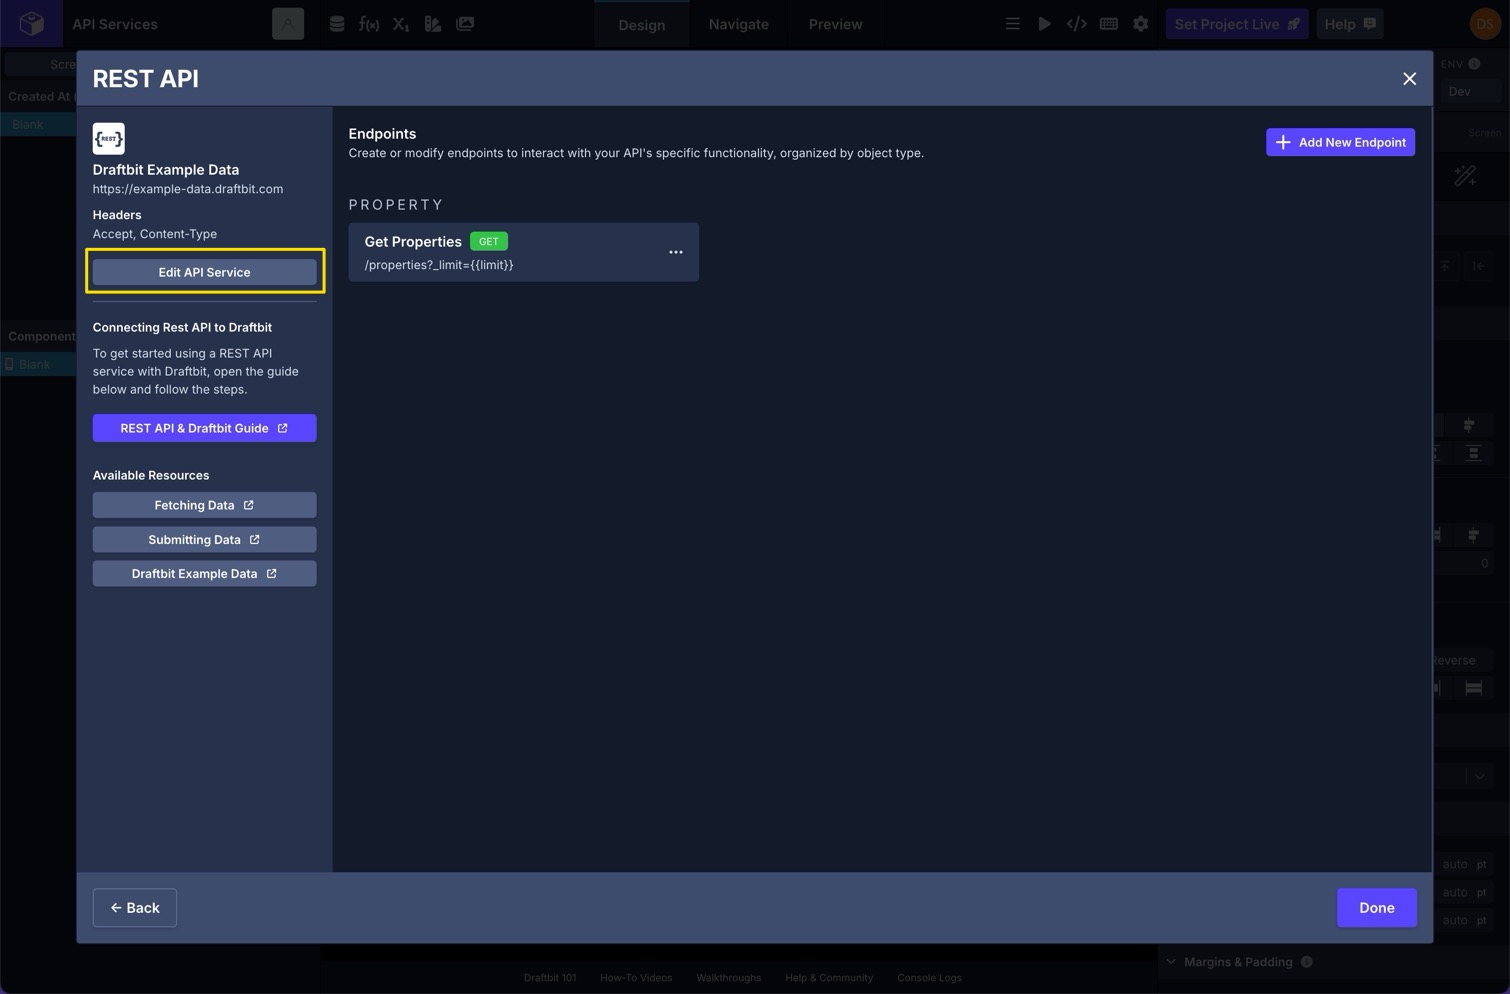1510x994 pixels.
Task: Open the REST API & Draftbit Guide
Action: coord(204,428)
